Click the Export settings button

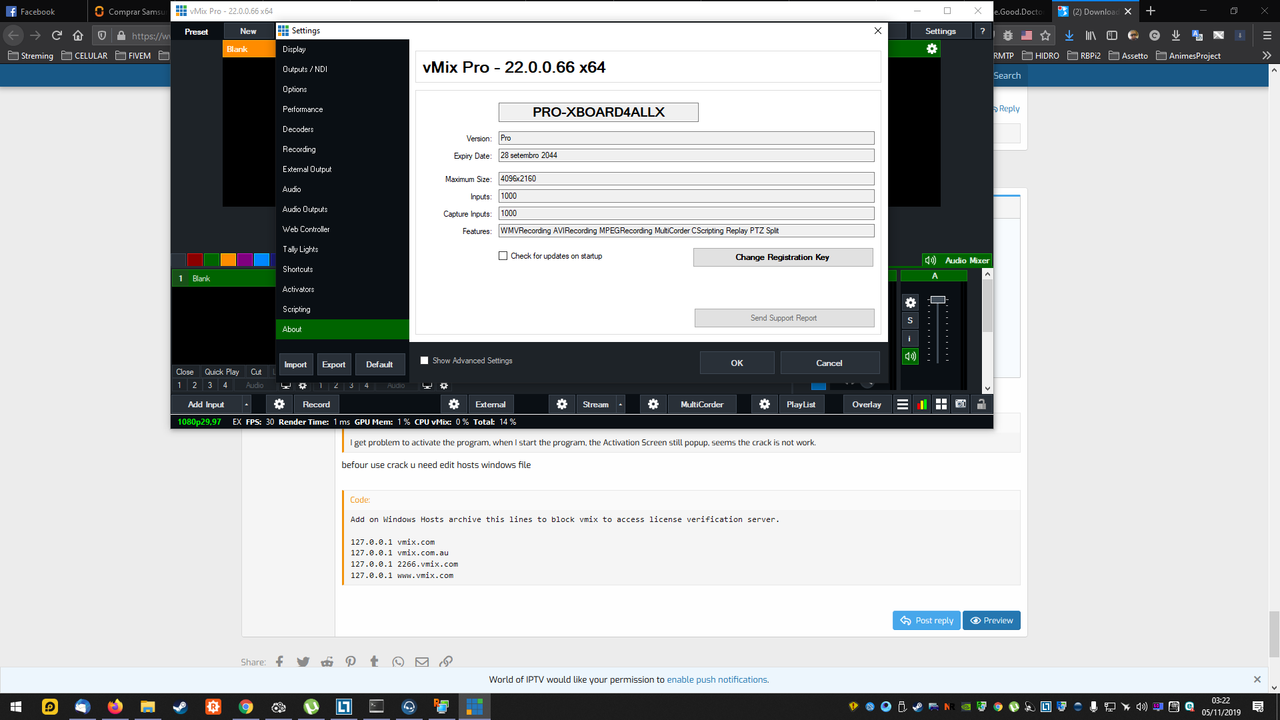click(x=334, y=364)
